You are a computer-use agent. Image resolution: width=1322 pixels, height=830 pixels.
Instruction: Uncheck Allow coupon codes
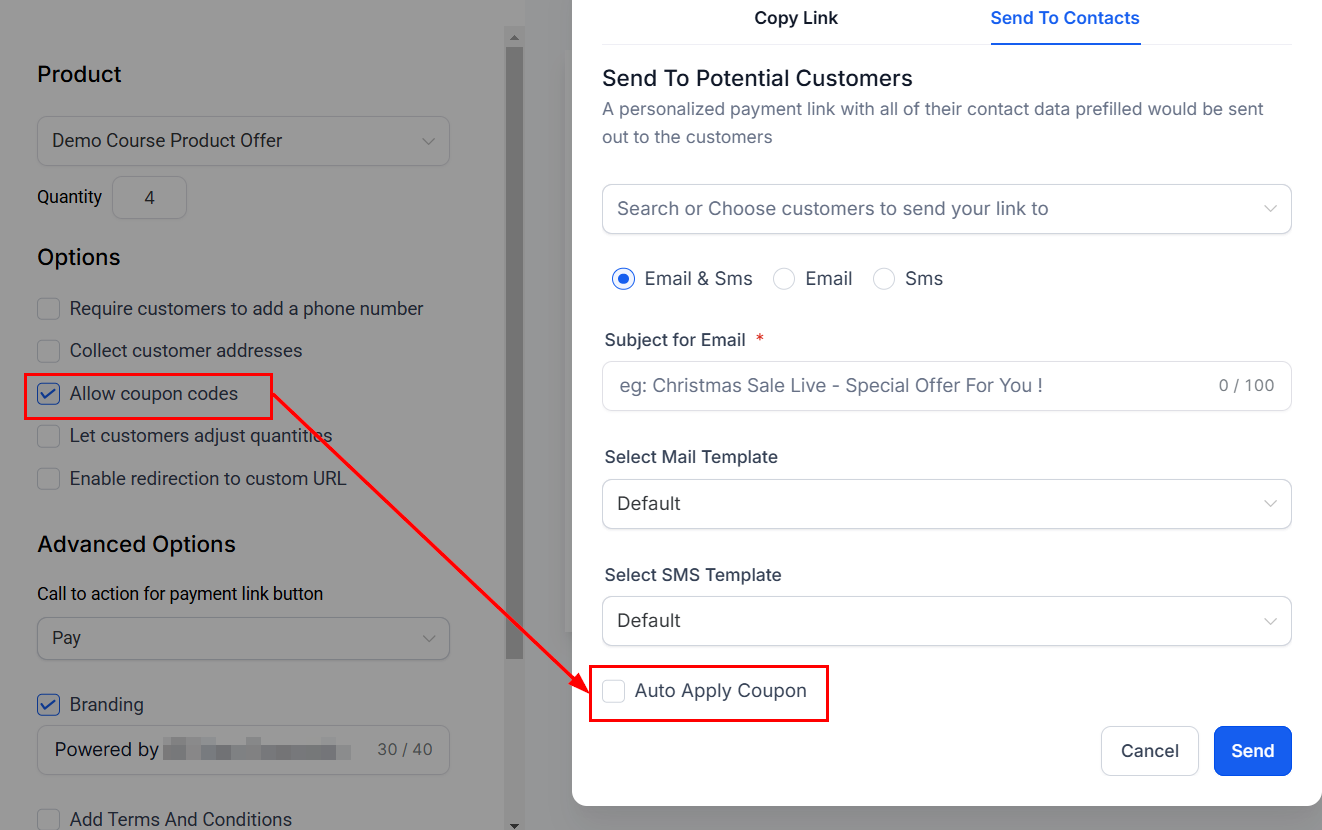click(49, 394)
